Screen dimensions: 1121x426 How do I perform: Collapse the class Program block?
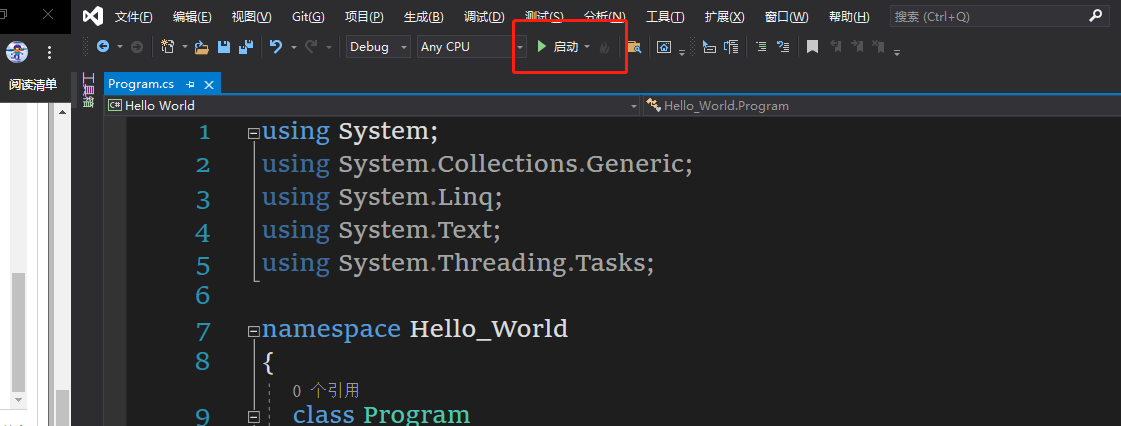(253, 415)
